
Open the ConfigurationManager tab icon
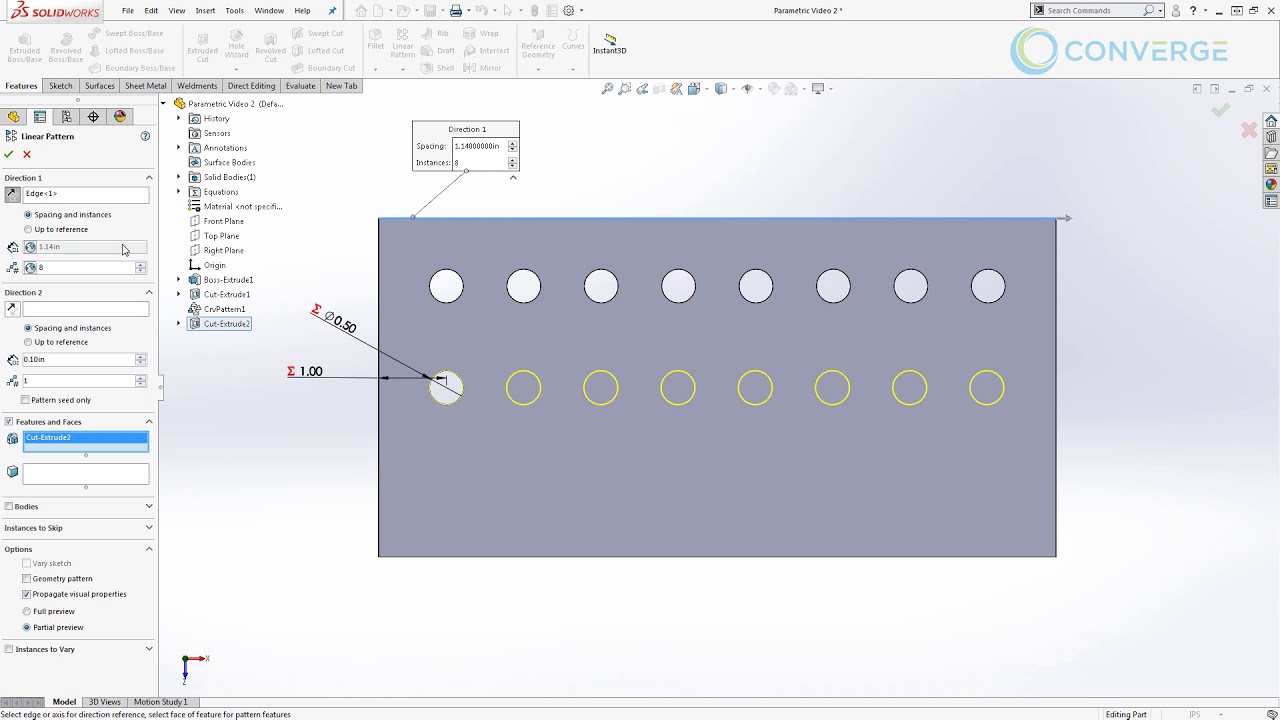(67, 117)
